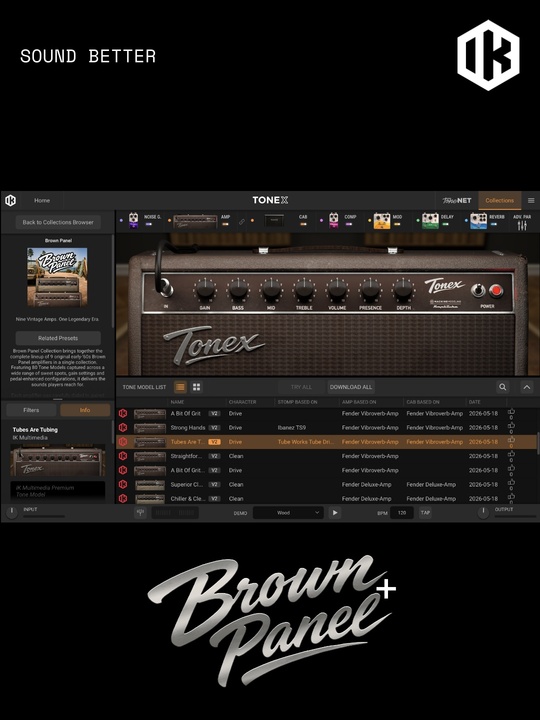Sort by the CAB BASED ON column header
This screenshot has height=720, width=540.
tap(423, 402)
